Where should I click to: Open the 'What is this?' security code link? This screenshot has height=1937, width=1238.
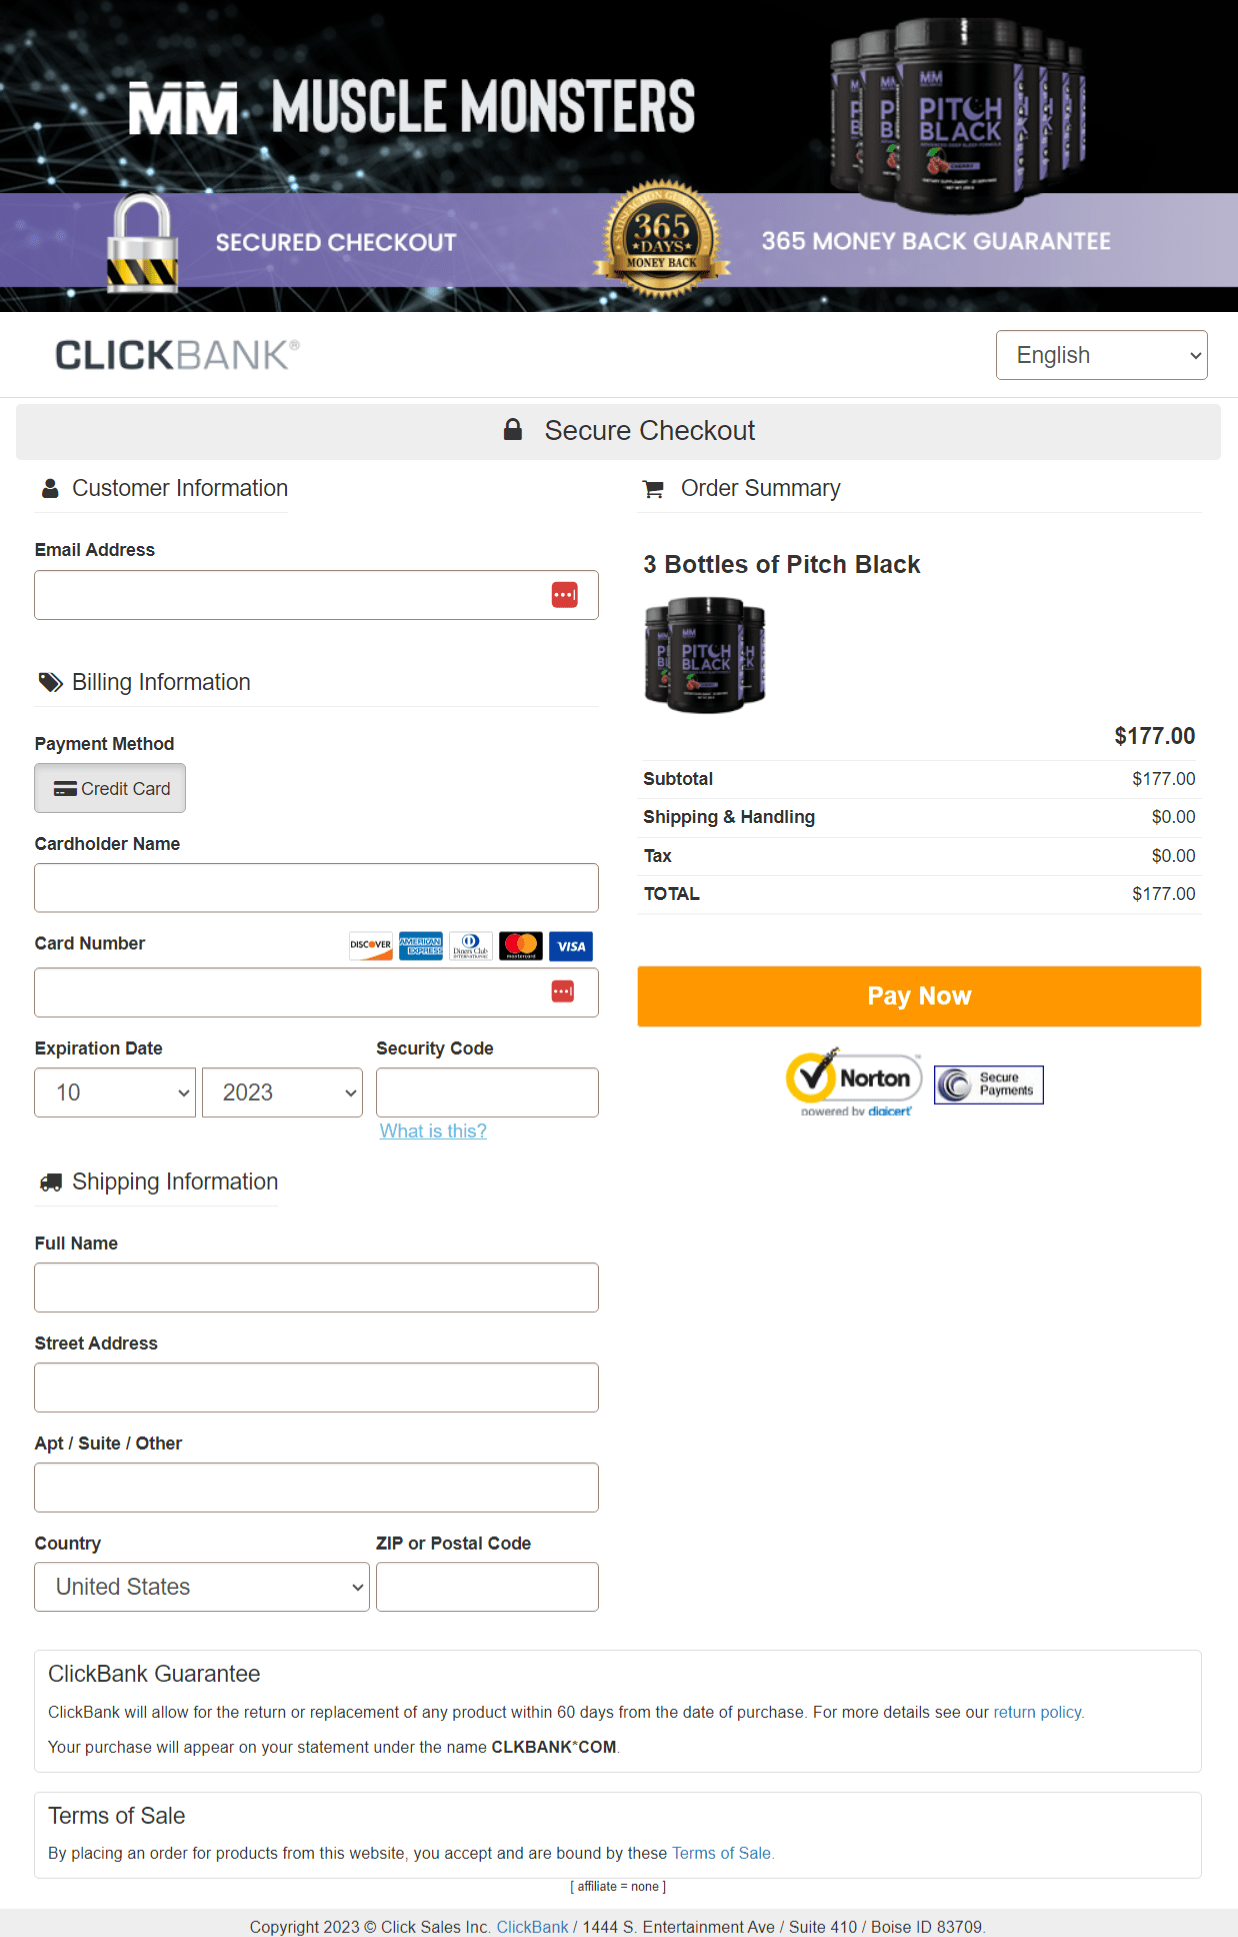pyautogui.click(x=432, y=1130)
